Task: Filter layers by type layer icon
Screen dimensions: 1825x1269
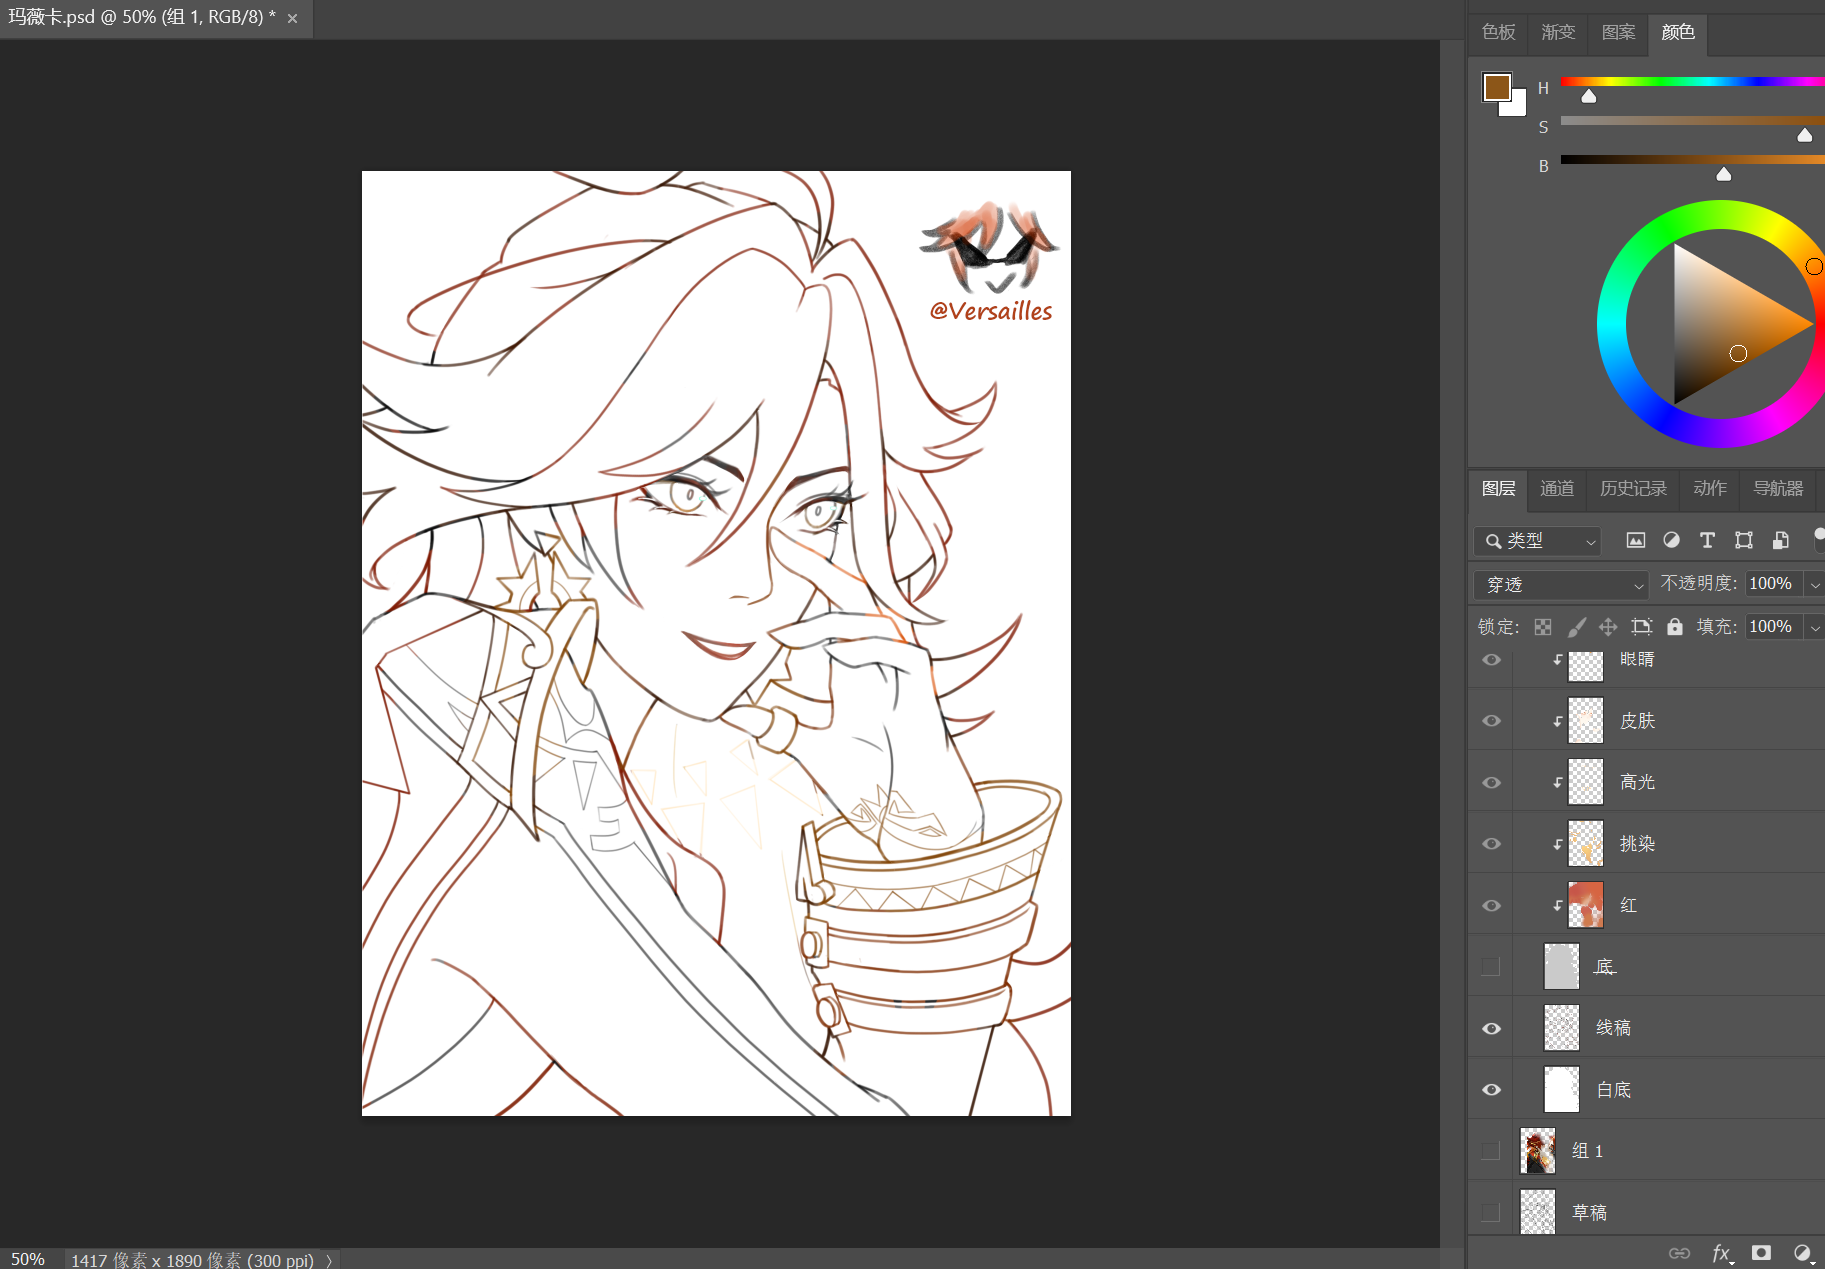Action: click(x=1707, y=540)
